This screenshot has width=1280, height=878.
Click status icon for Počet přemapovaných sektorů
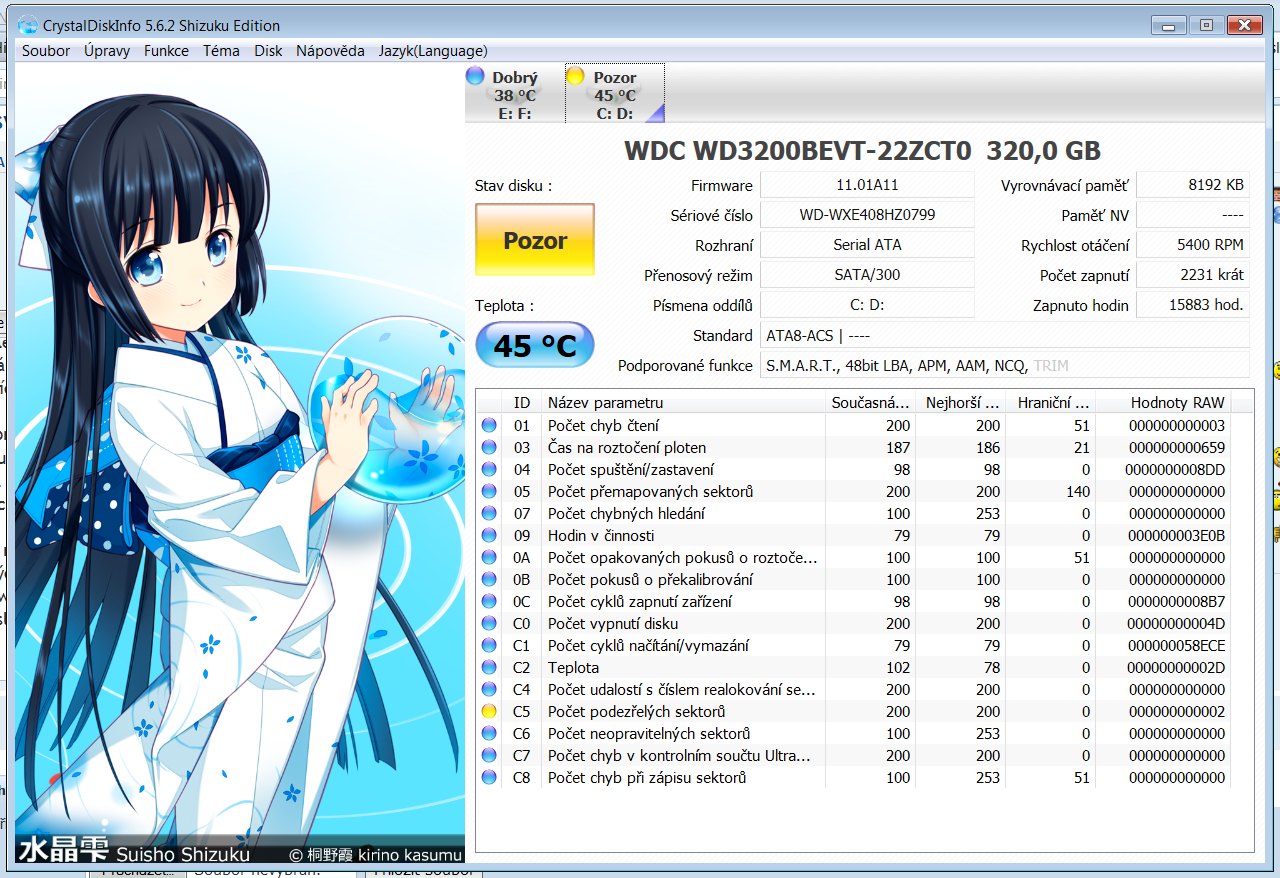coord(489,492)
